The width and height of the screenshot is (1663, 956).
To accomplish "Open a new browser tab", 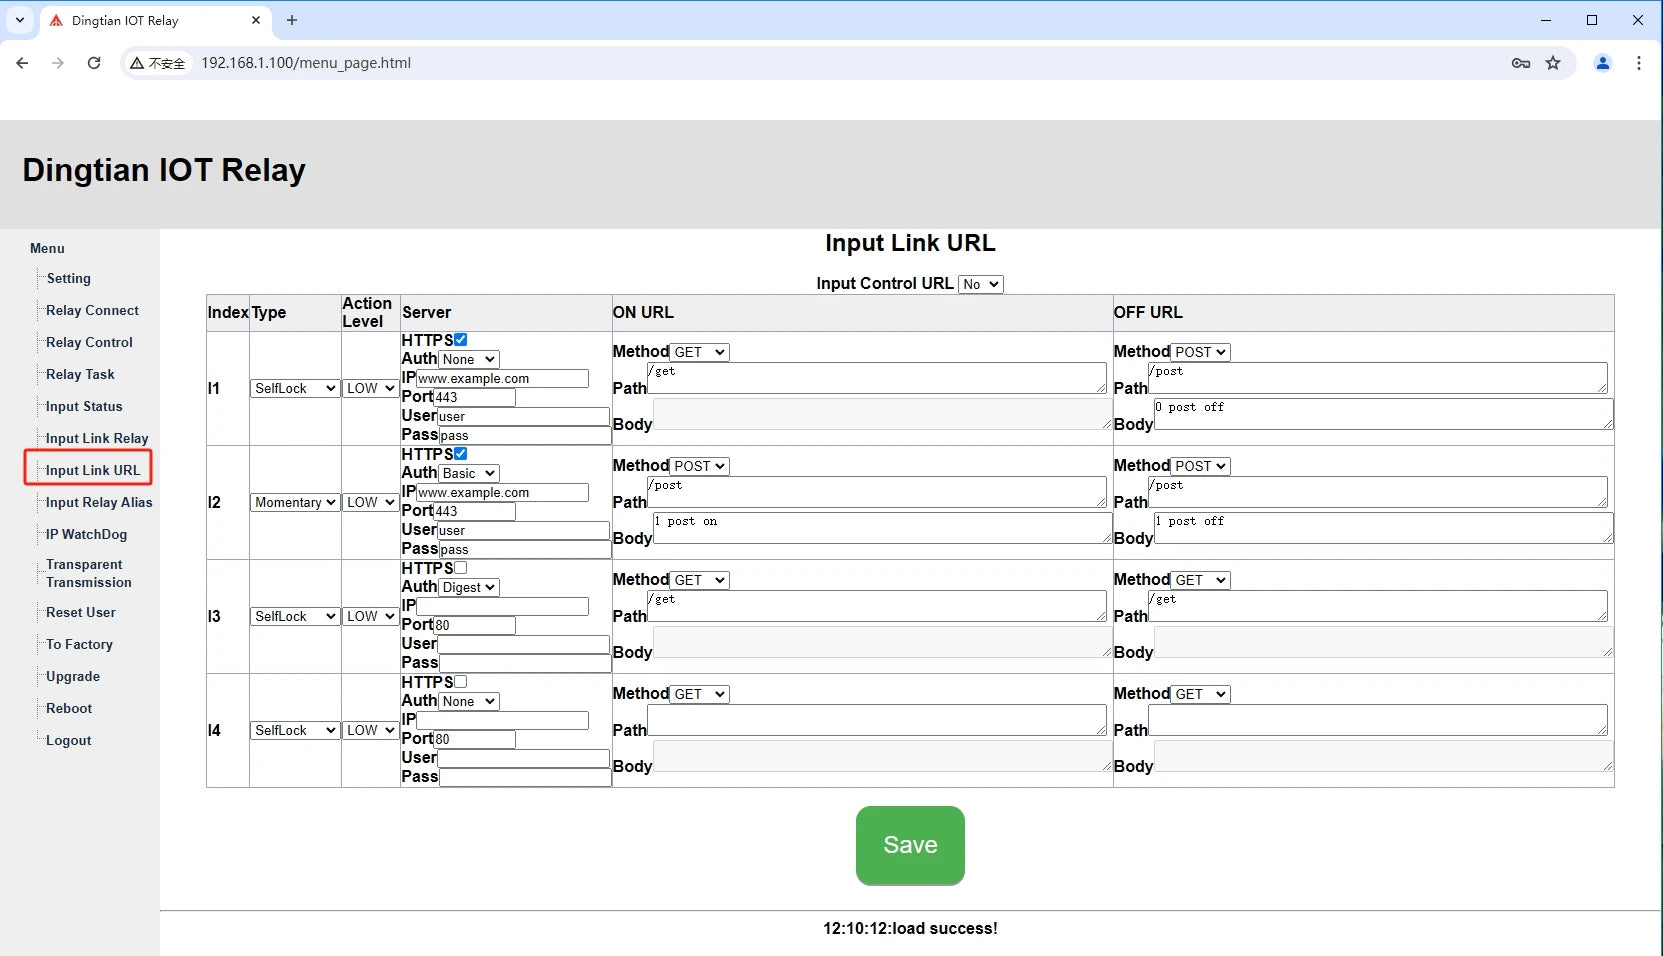I will click(292, 20).
